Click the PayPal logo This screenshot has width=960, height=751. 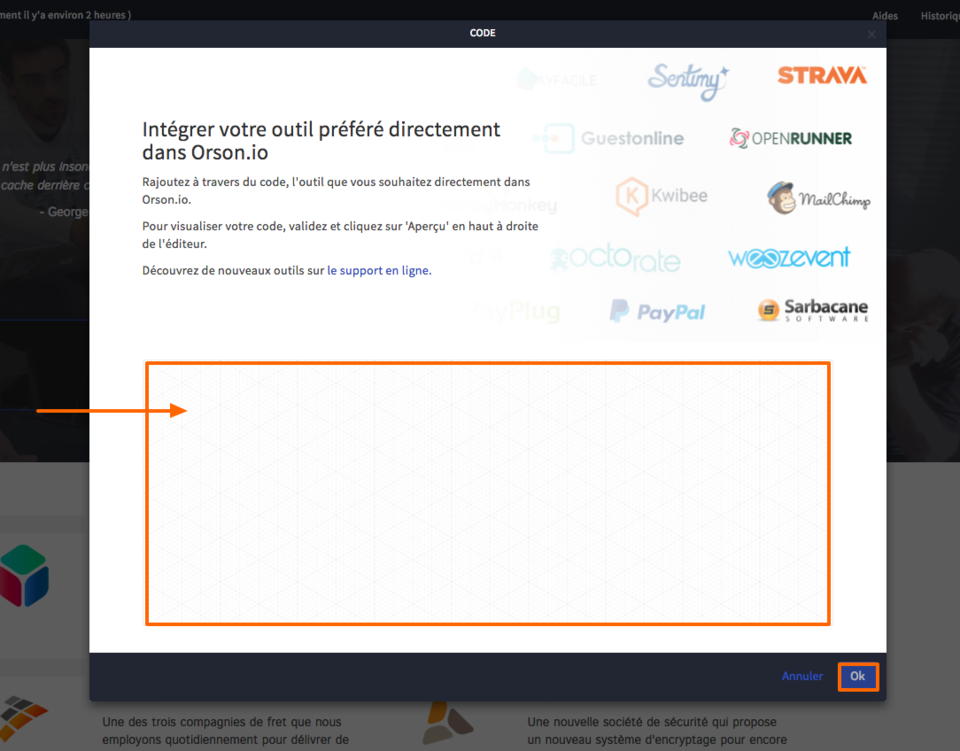point(657,312)
